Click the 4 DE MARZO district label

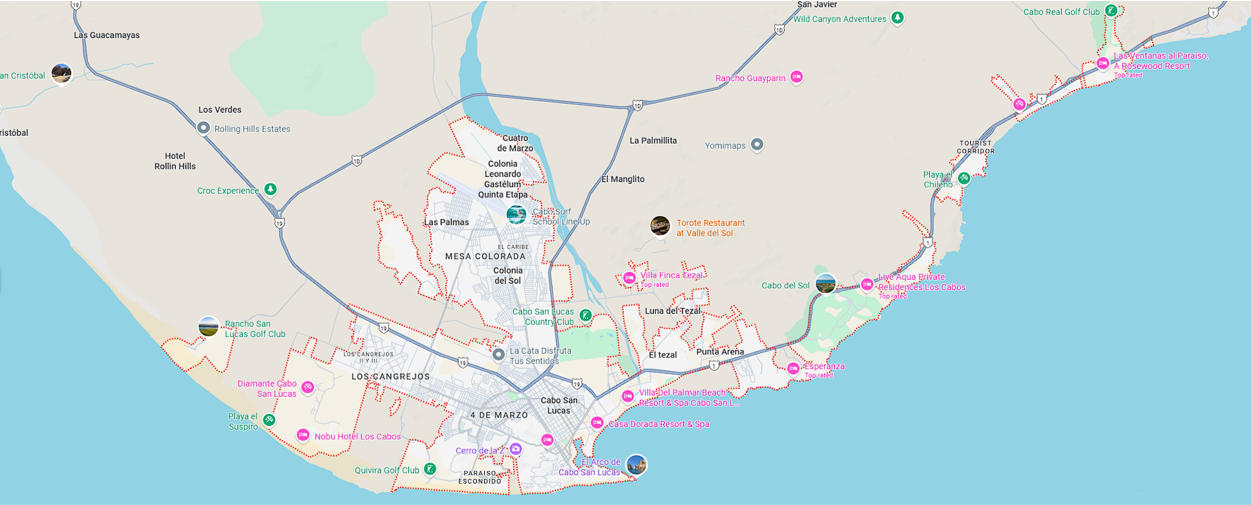tap(499, 414)
